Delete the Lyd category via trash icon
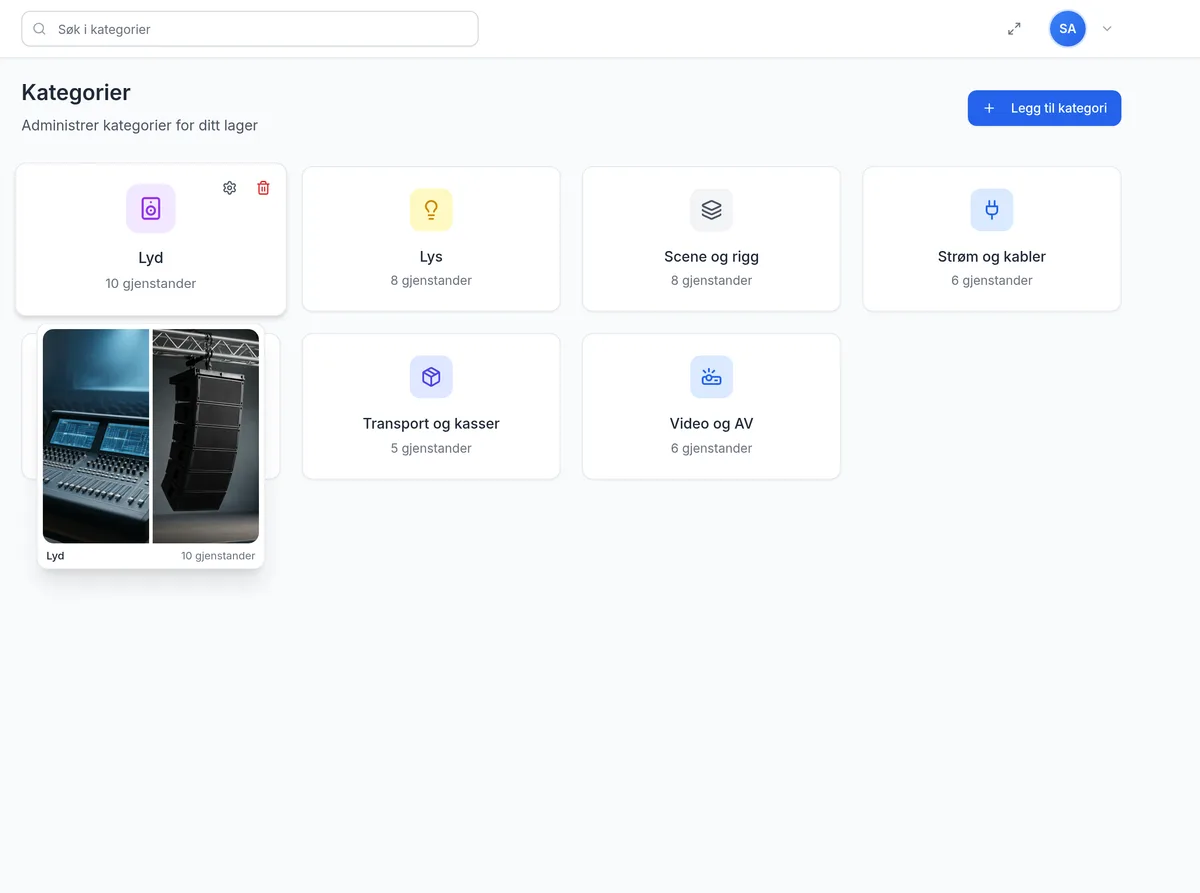The width and height of the screenshot is (1200, 893). [x=263, y=188]
